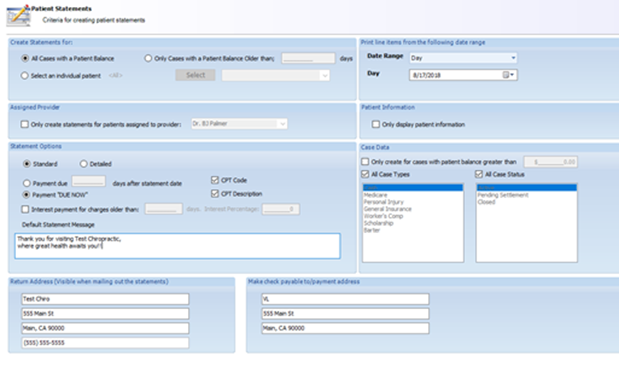This screenshot has width=619, height=380.
Task: Click payment address Main, CA 90000 field
Action: pos(345,328)
